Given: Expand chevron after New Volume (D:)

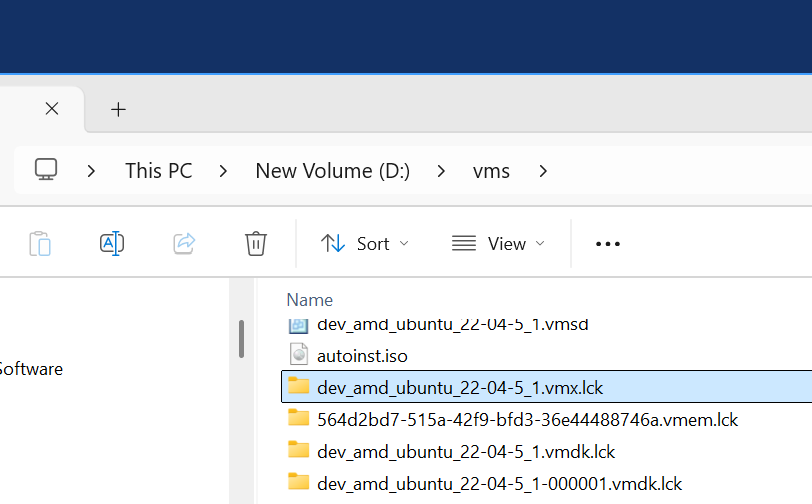Looking at the screenshot, I should pyautogui.click(x=441, y=171).
